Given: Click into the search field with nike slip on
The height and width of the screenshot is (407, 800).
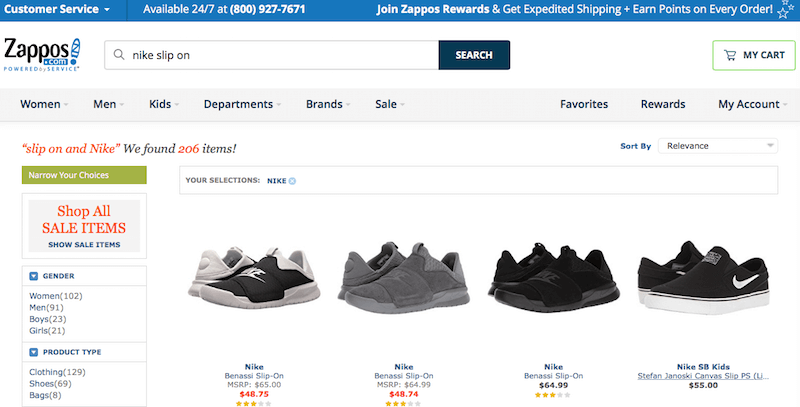Looking at the screenshot, I should (x=271, y=55).
